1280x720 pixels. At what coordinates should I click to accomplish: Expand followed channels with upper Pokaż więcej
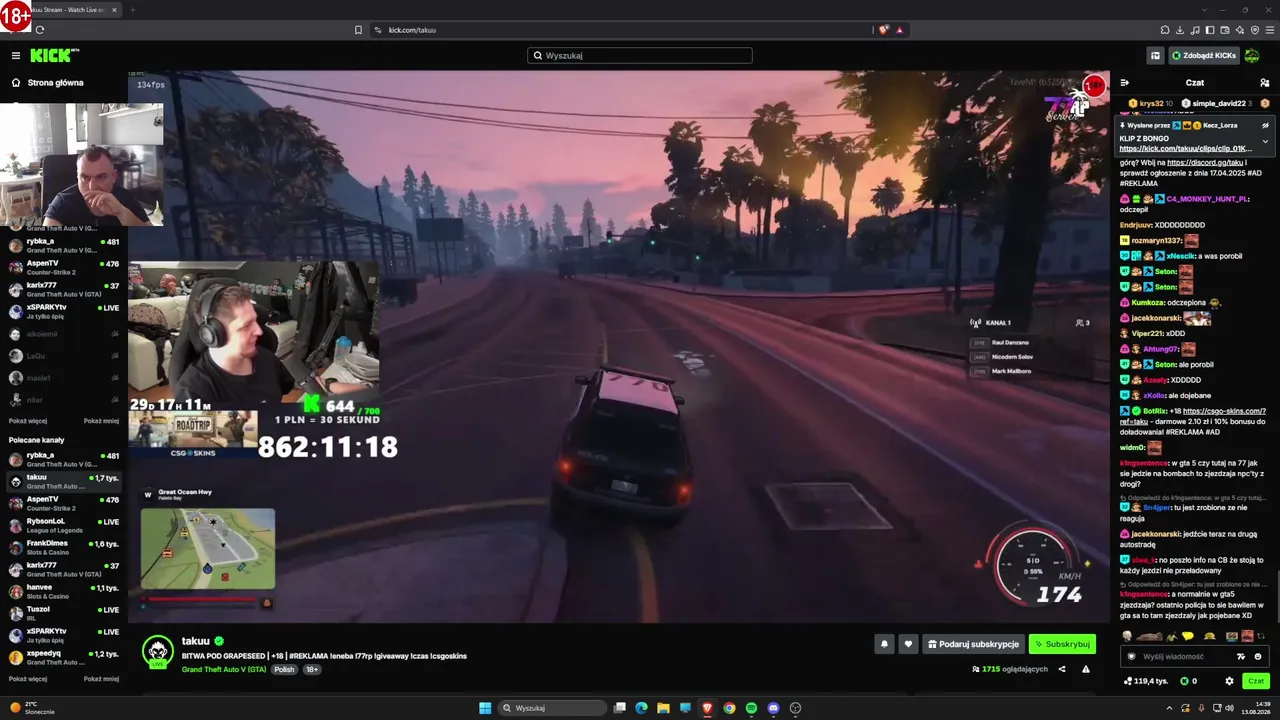tap(28, 421)
